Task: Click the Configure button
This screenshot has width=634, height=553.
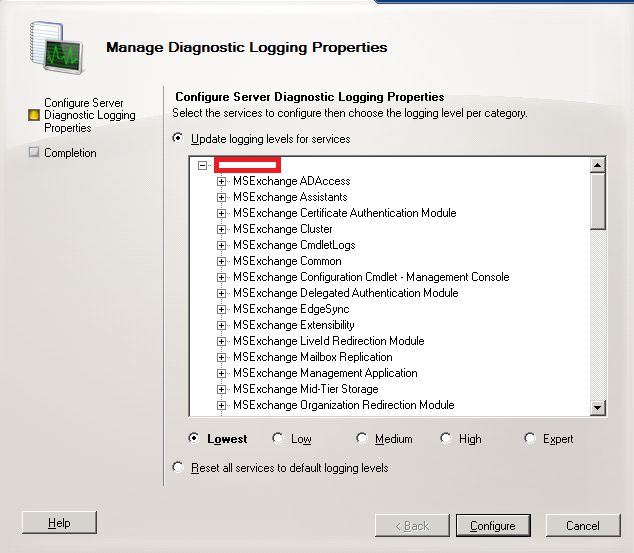Action: (x=493, y=526)
